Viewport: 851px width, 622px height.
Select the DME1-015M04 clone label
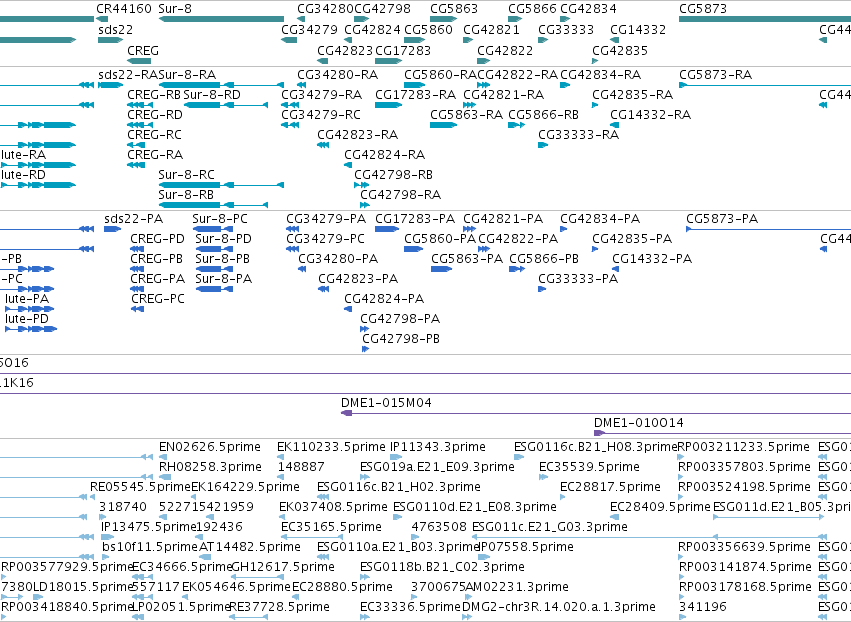pyautogui.click(x=386, y=403)
